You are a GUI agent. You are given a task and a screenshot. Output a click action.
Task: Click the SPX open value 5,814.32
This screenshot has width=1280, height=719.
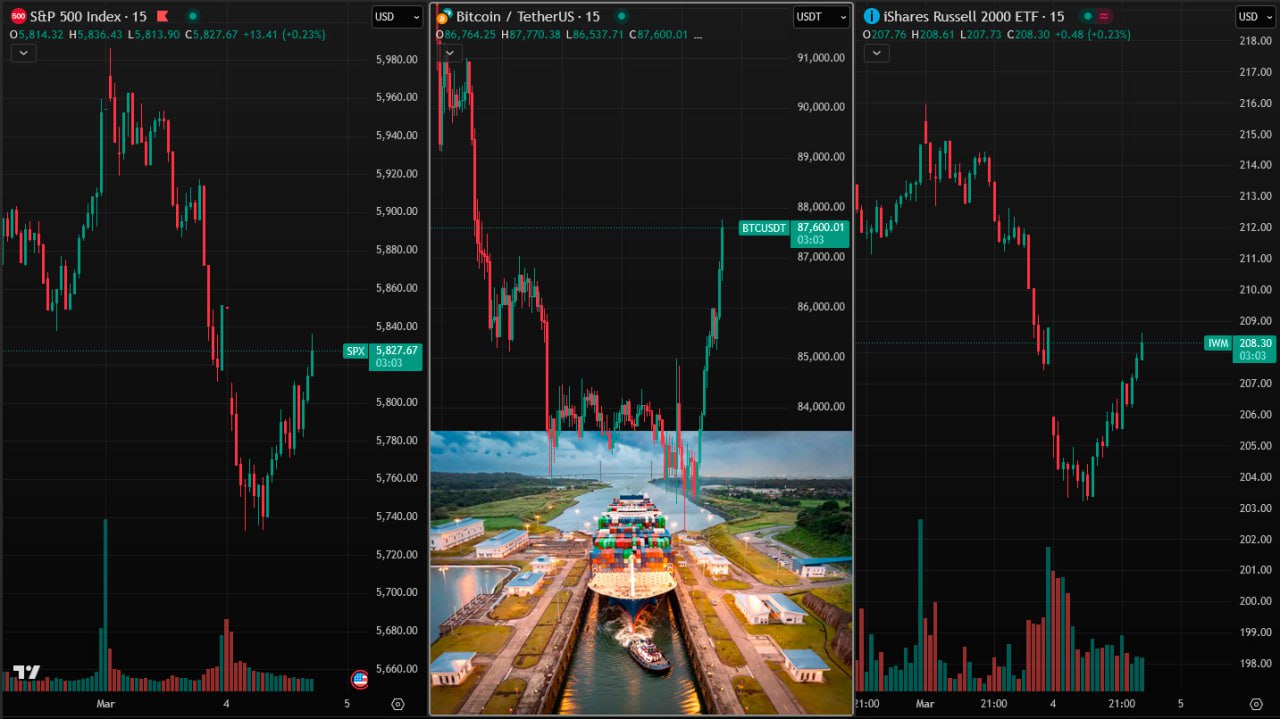coord(41,34)
